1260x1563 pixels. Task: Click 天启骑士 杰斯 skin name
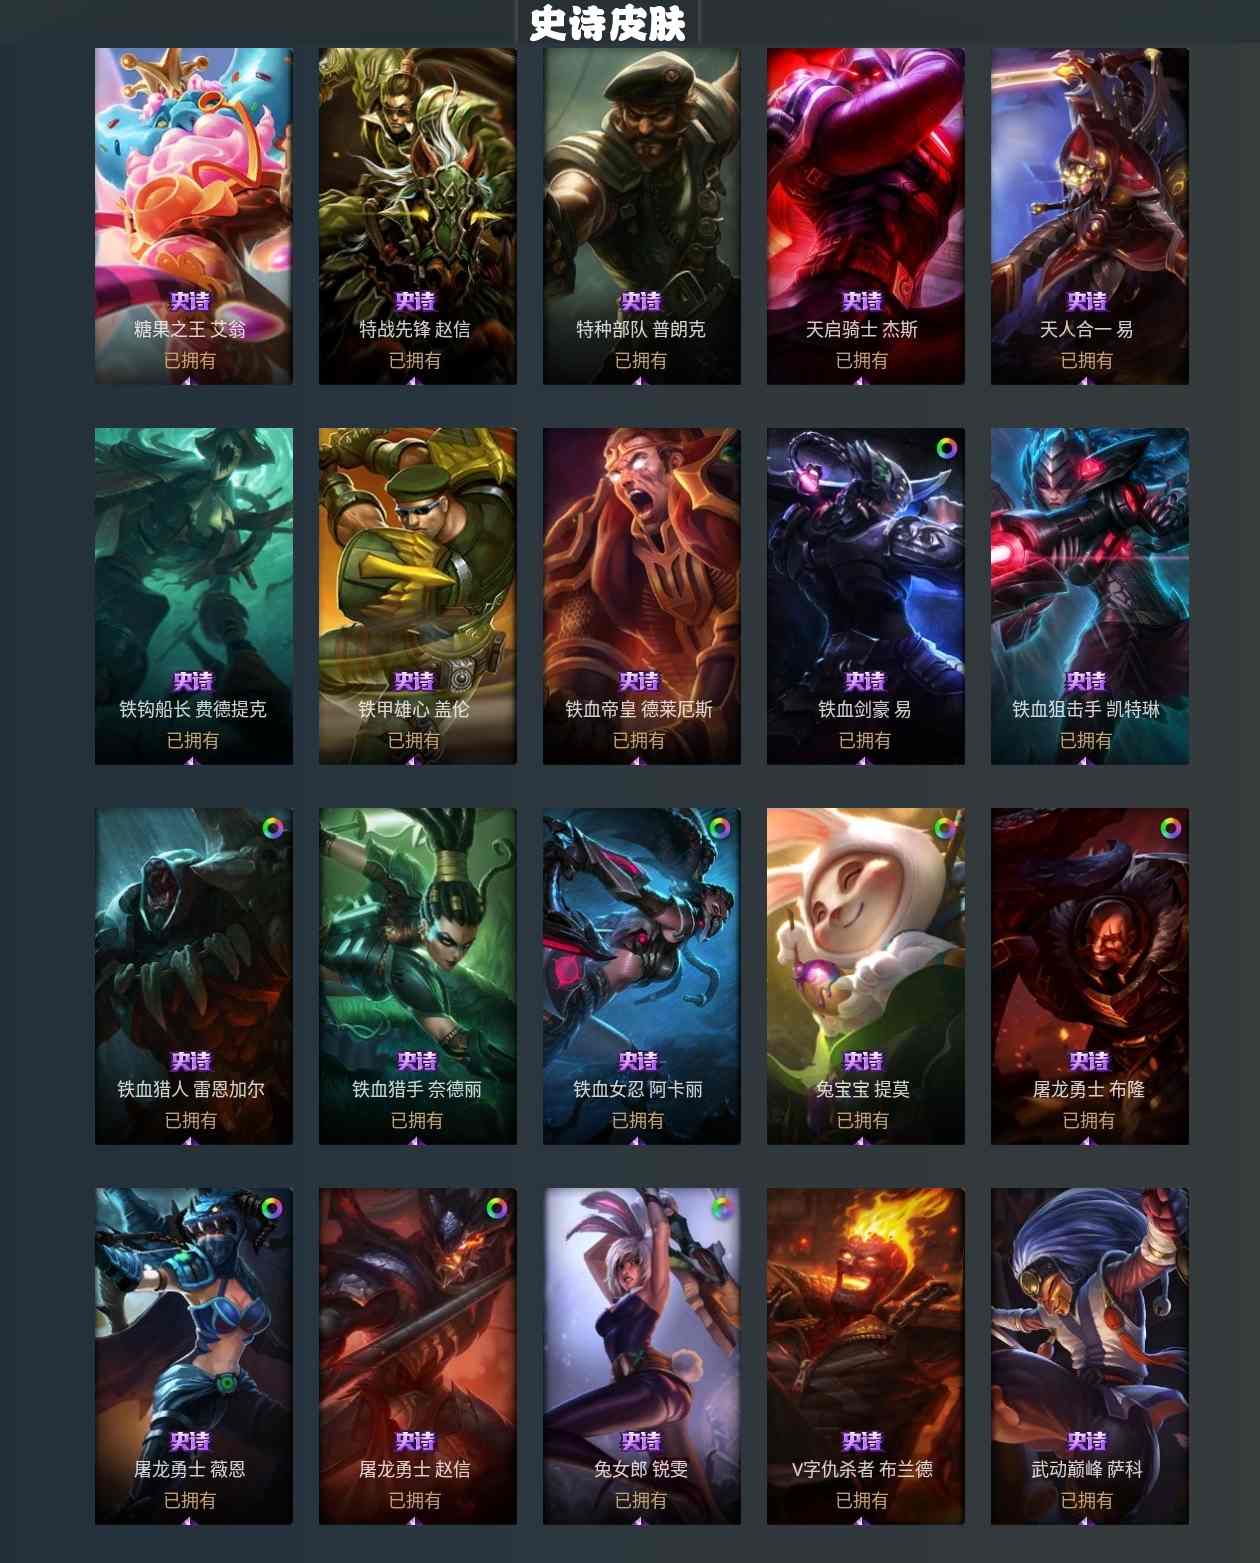tap(862, 329)
